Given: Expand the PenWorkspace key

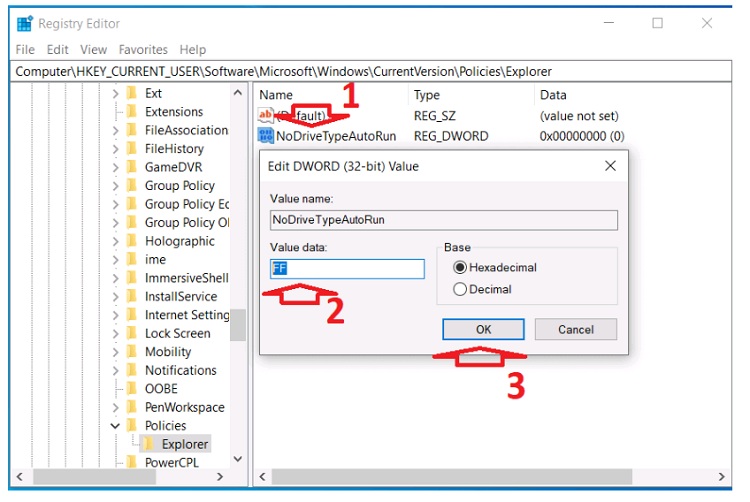Looking at the screenshot, I should pos(115,407).
